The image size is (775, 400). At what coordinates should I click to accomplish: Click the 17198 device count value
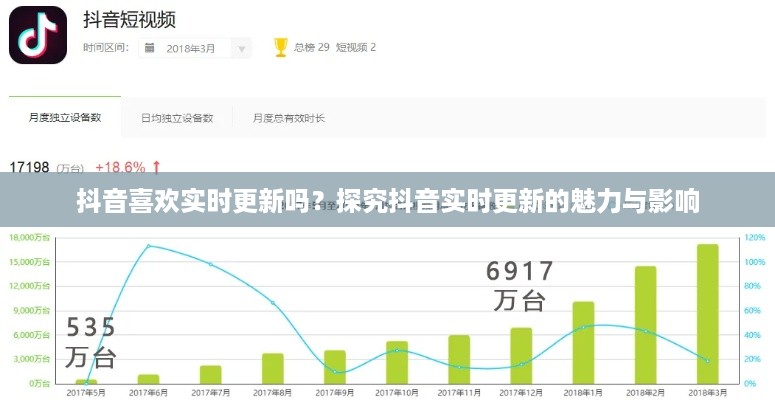click(x=30, y=167)
